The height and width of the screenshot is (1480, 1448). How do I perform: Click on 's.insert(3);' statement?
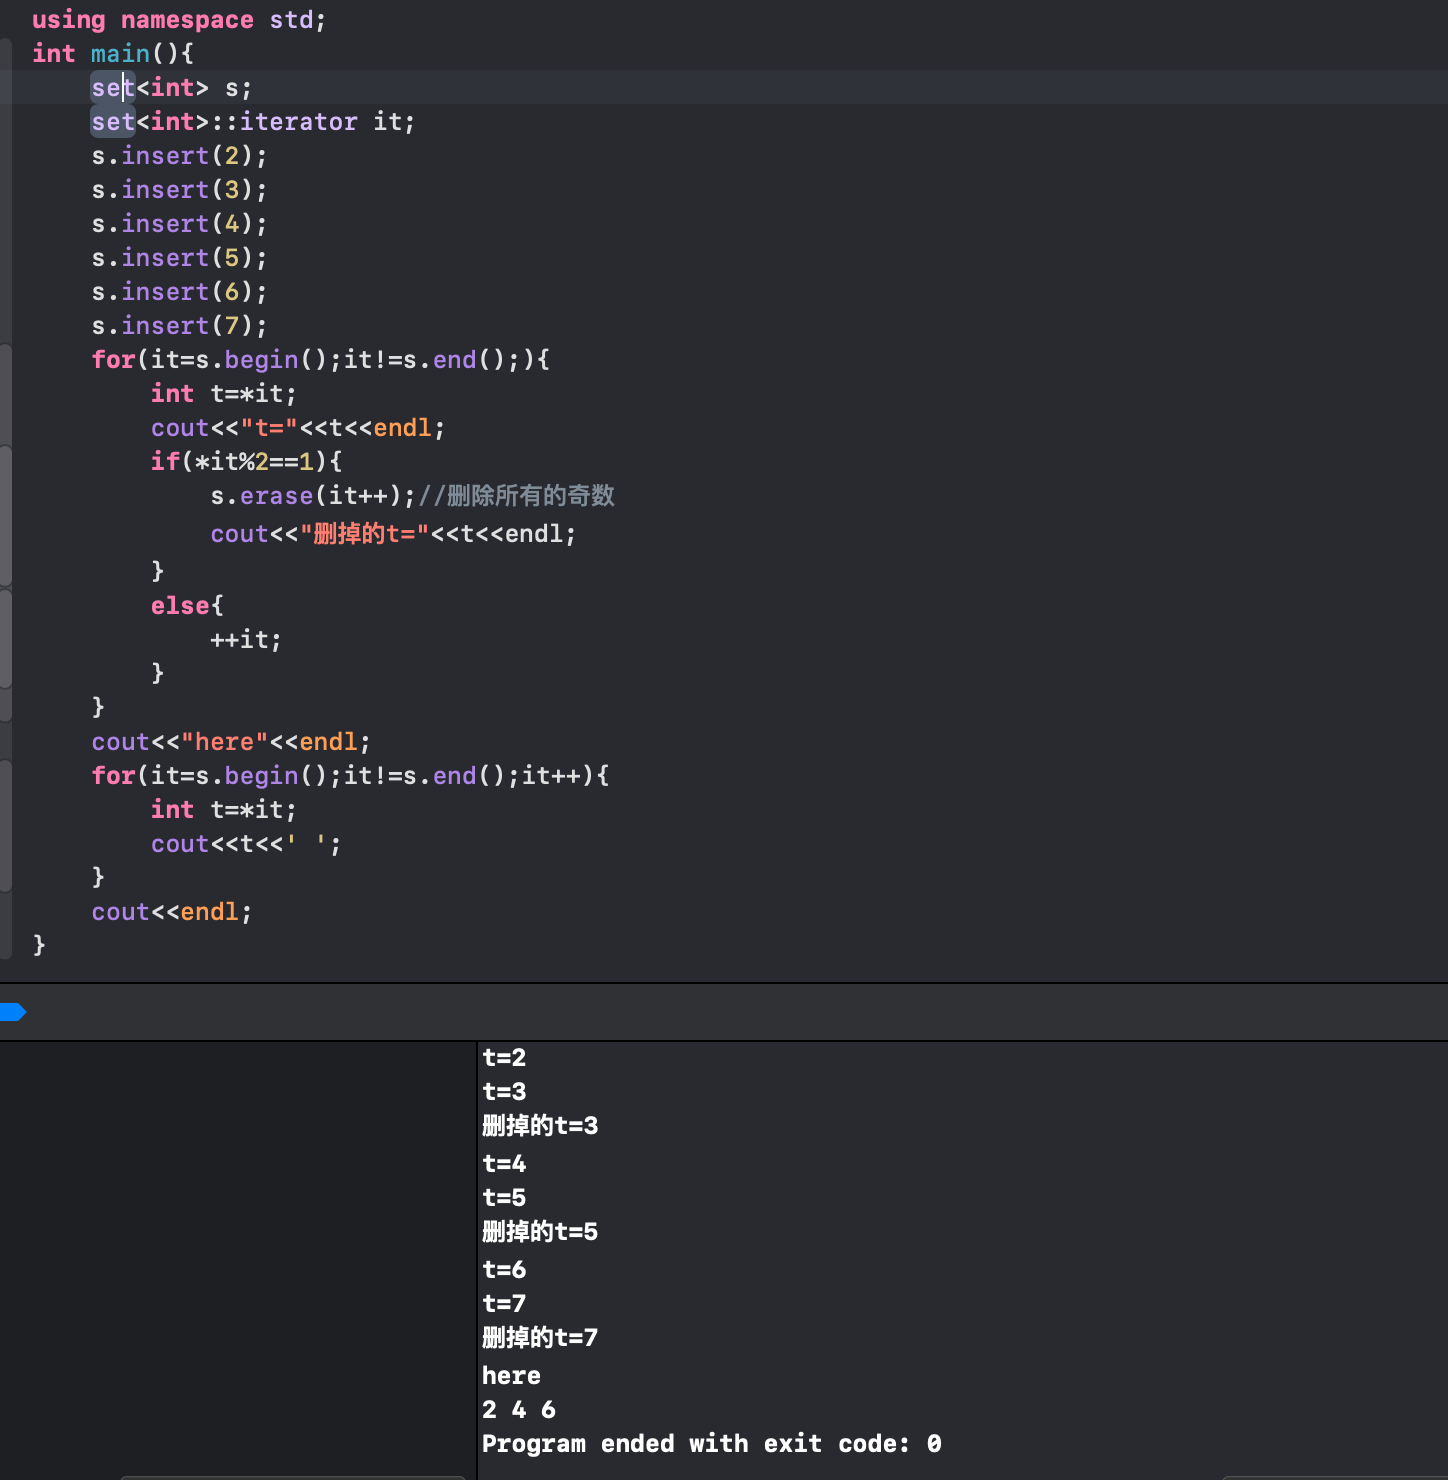point(179,190)
